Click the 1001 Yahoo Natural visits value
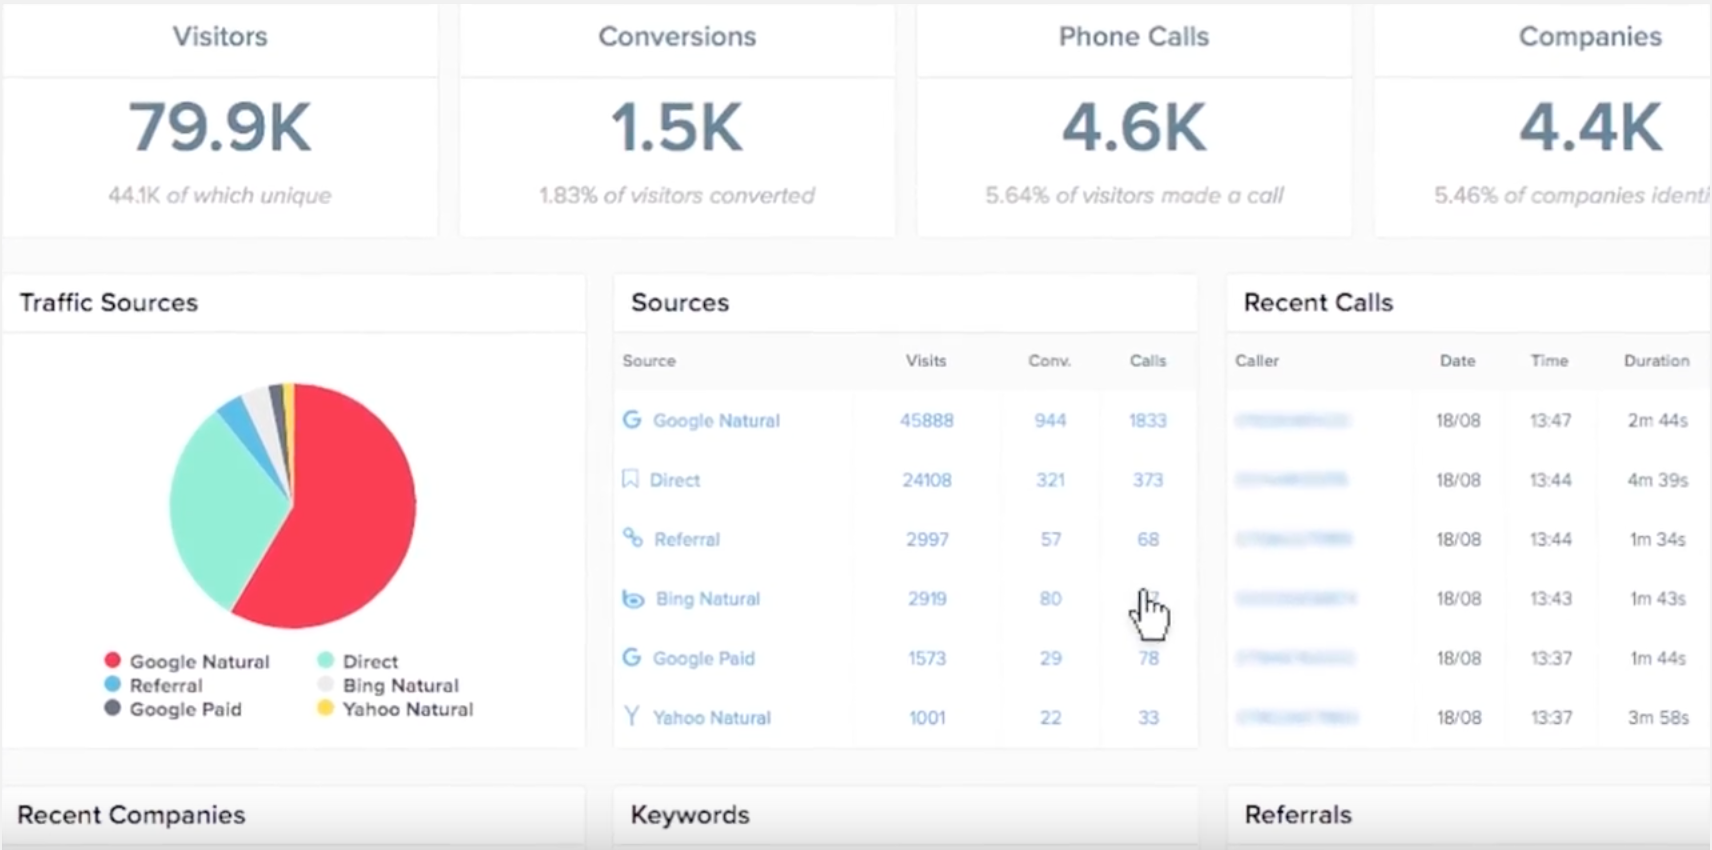The width and height of the screenshot is (1712, 850). coord(927,717)
